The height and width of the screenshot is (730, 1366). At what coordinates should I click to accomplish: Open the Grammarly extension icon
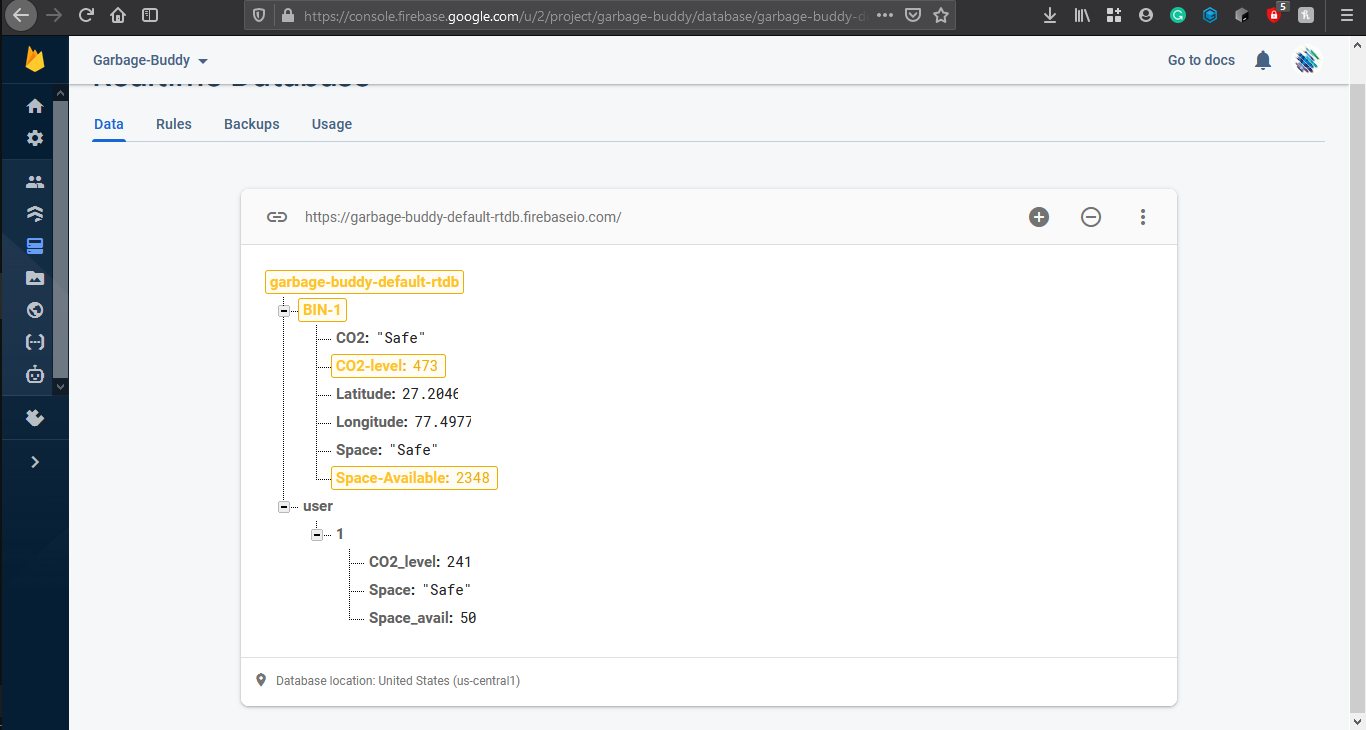(x=1178, y=15)
